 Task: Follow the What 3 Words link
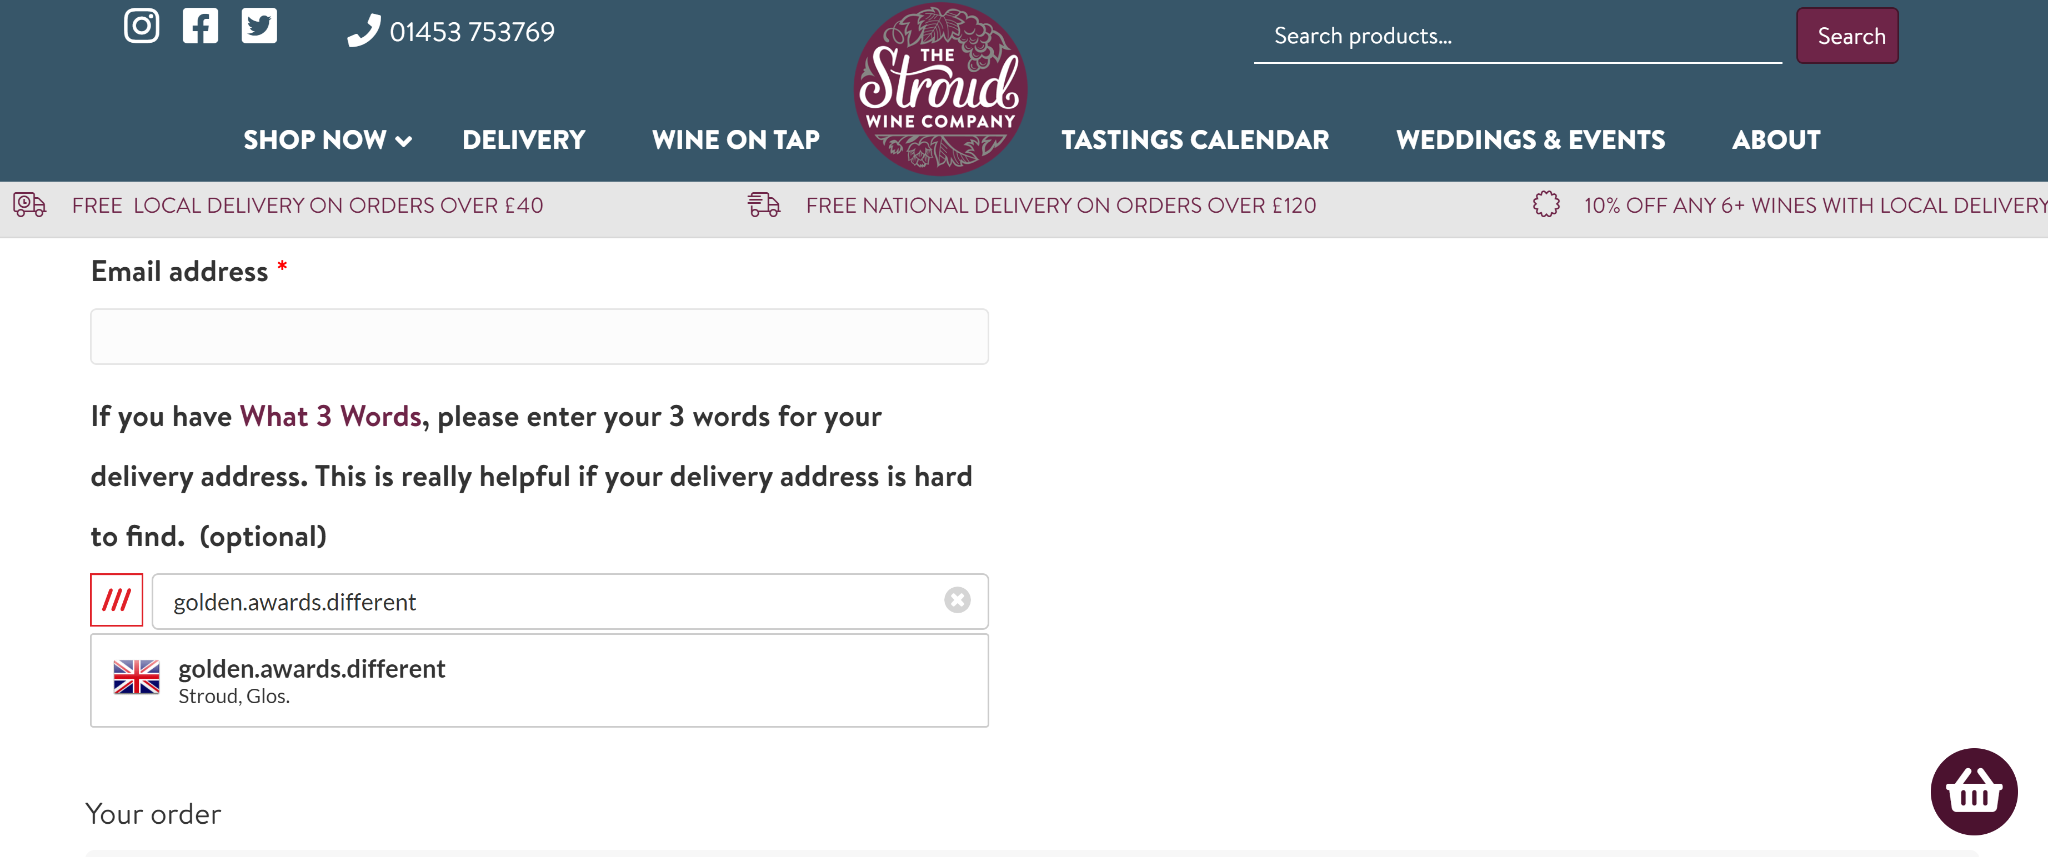tap(331, 416)
